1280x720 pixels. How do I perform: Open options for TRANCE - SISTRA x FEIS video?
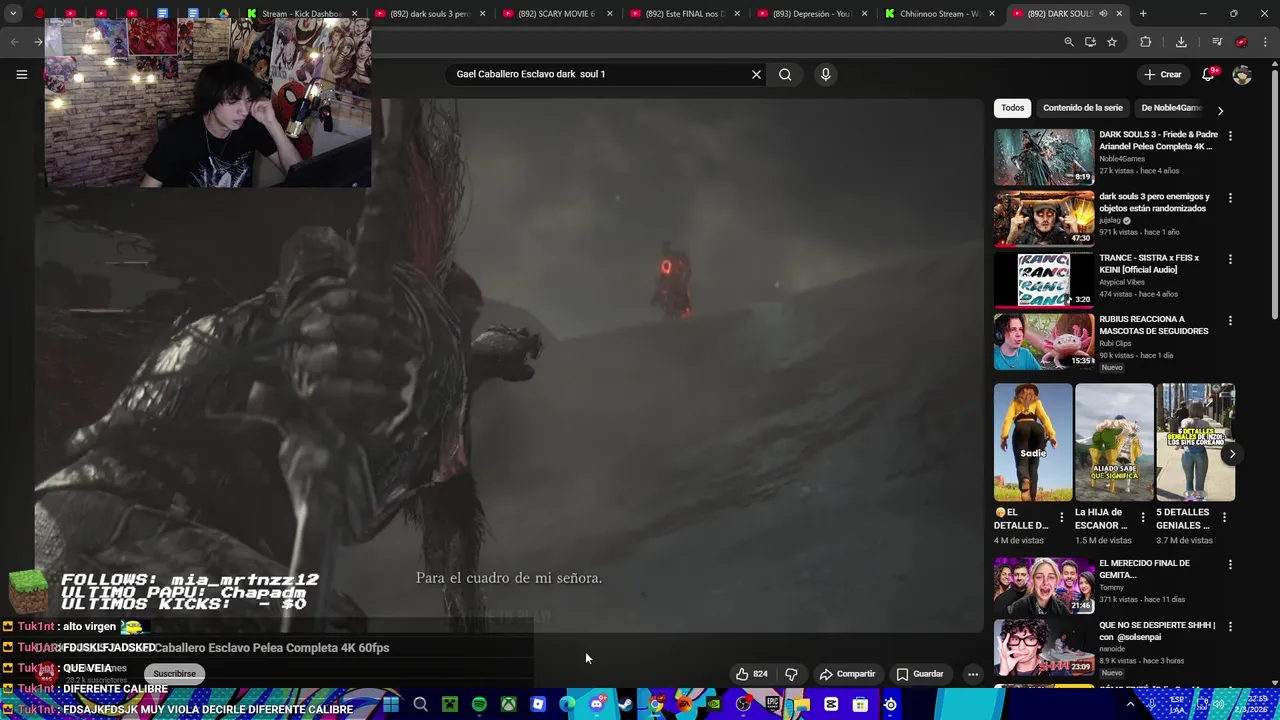(x=1230, y=259)
